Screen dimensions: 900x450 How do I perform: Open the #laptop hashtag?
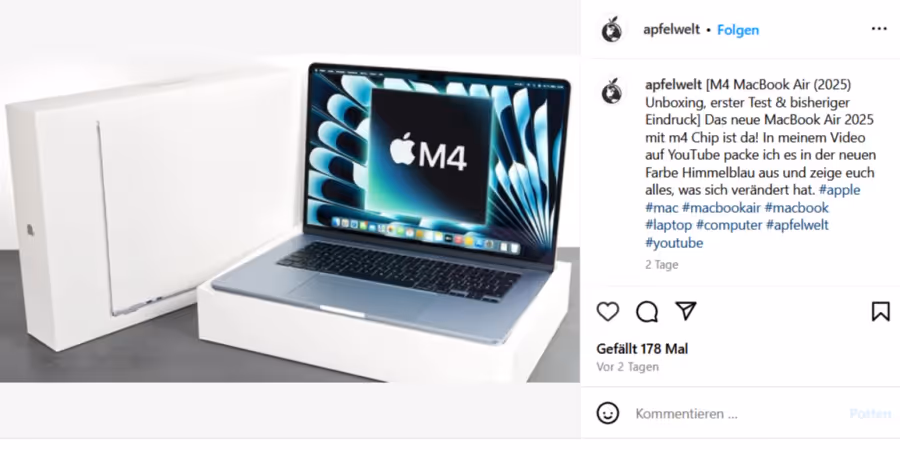pyautogui.click(x=669, y=225)
